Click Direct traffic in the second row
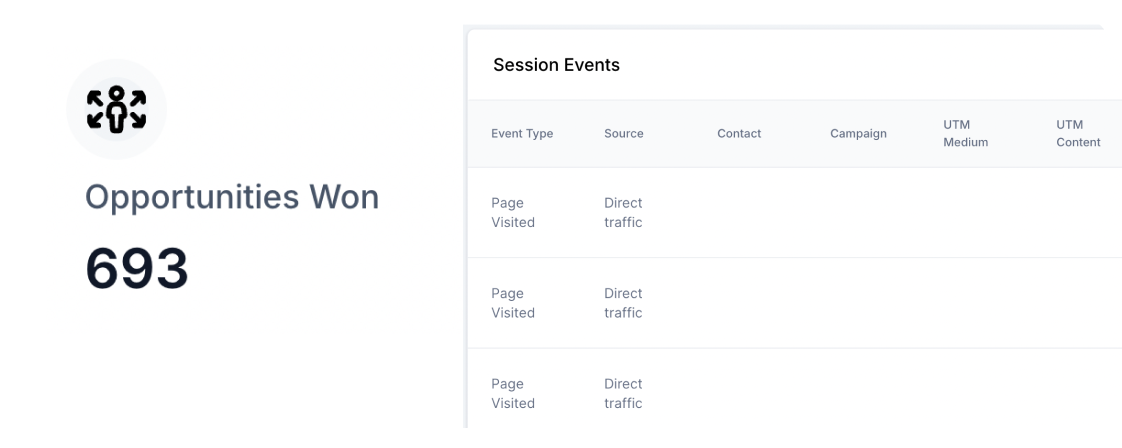This screenshot has width=1122, height=448. tap(623, 303)
